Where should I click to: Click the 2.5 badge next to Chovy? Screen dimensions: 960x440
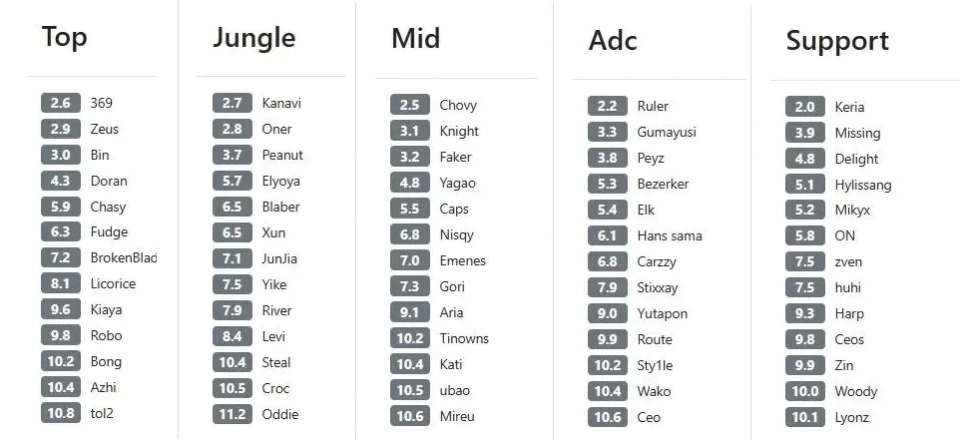point(409,105)
